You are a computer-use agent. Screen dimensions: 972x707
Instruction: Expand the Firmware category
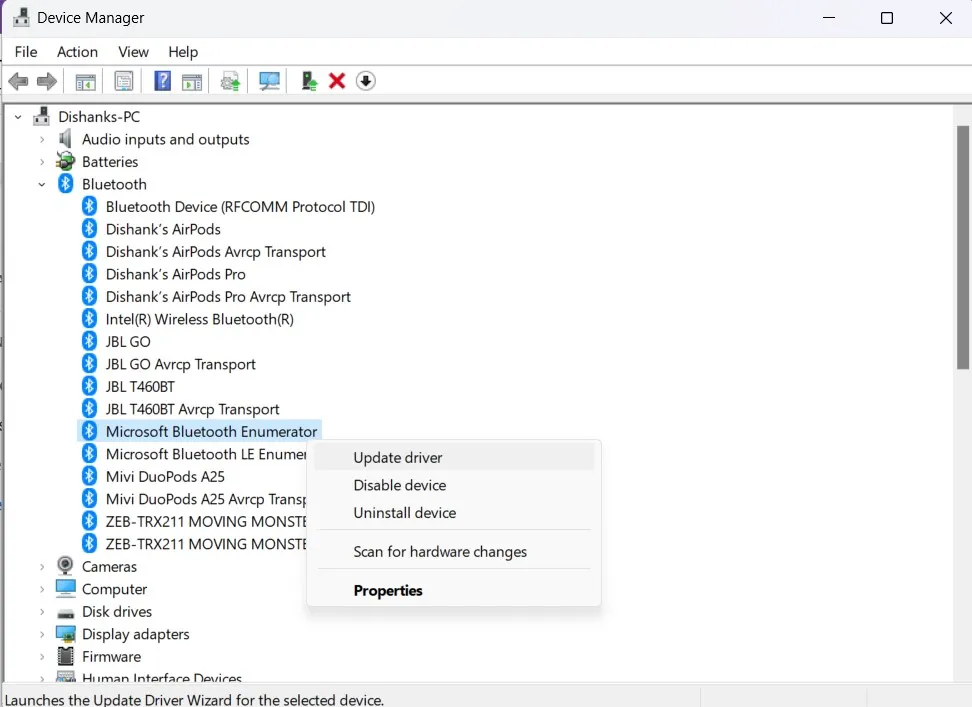[42, 657]
